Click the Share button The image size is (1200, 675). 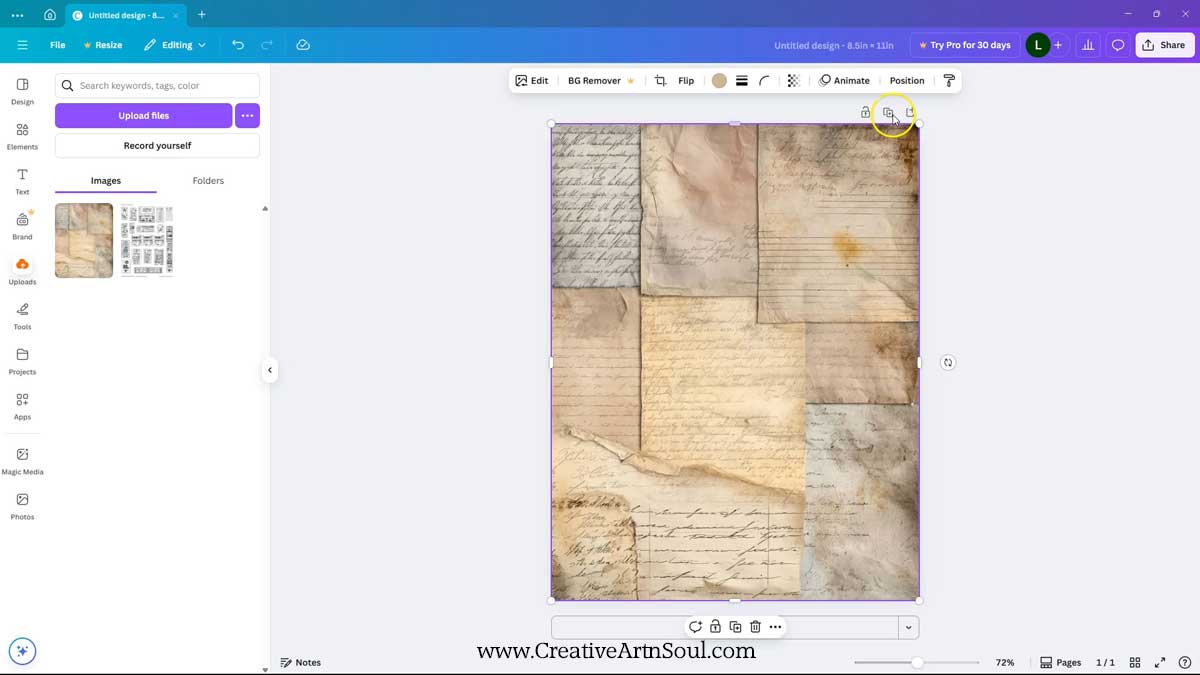tap(1164, 45)
